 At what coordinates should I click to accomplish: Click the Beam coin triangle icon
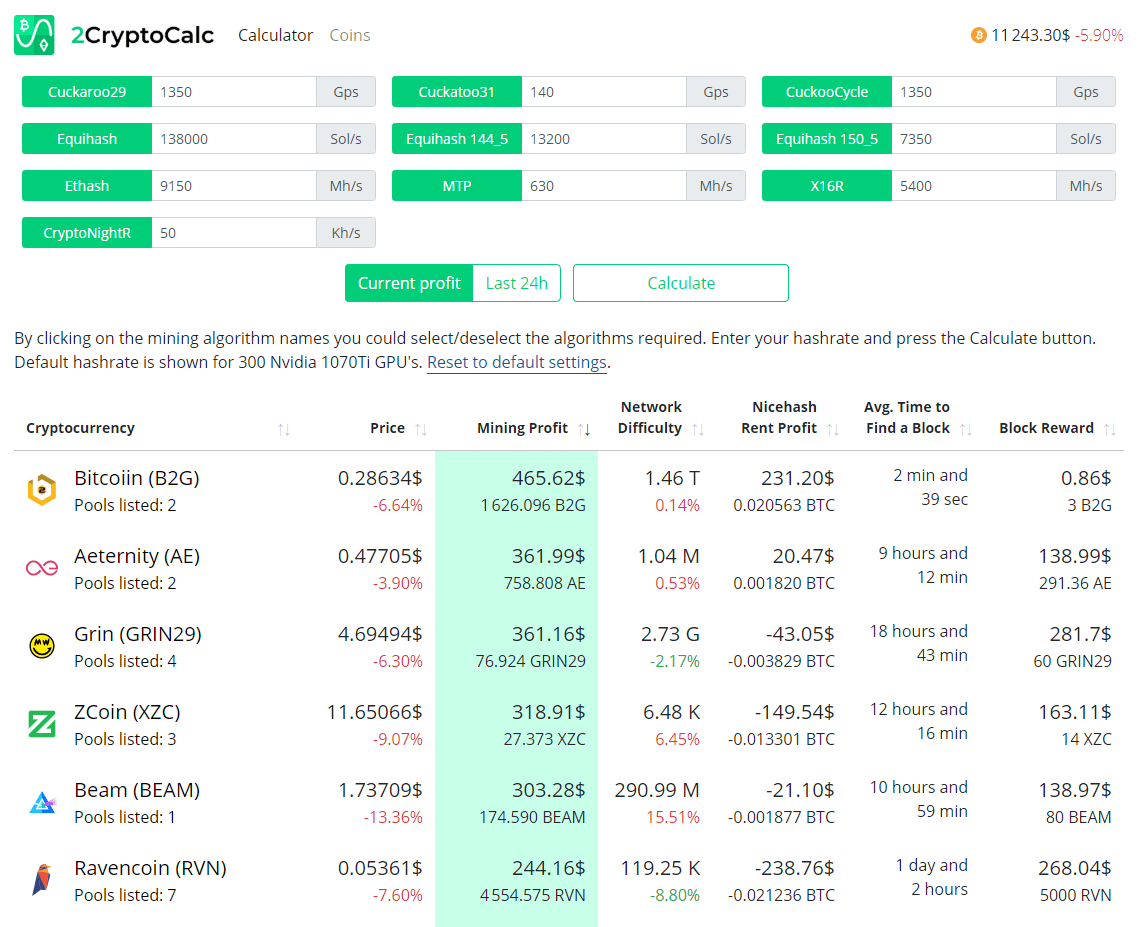[41, 802]
